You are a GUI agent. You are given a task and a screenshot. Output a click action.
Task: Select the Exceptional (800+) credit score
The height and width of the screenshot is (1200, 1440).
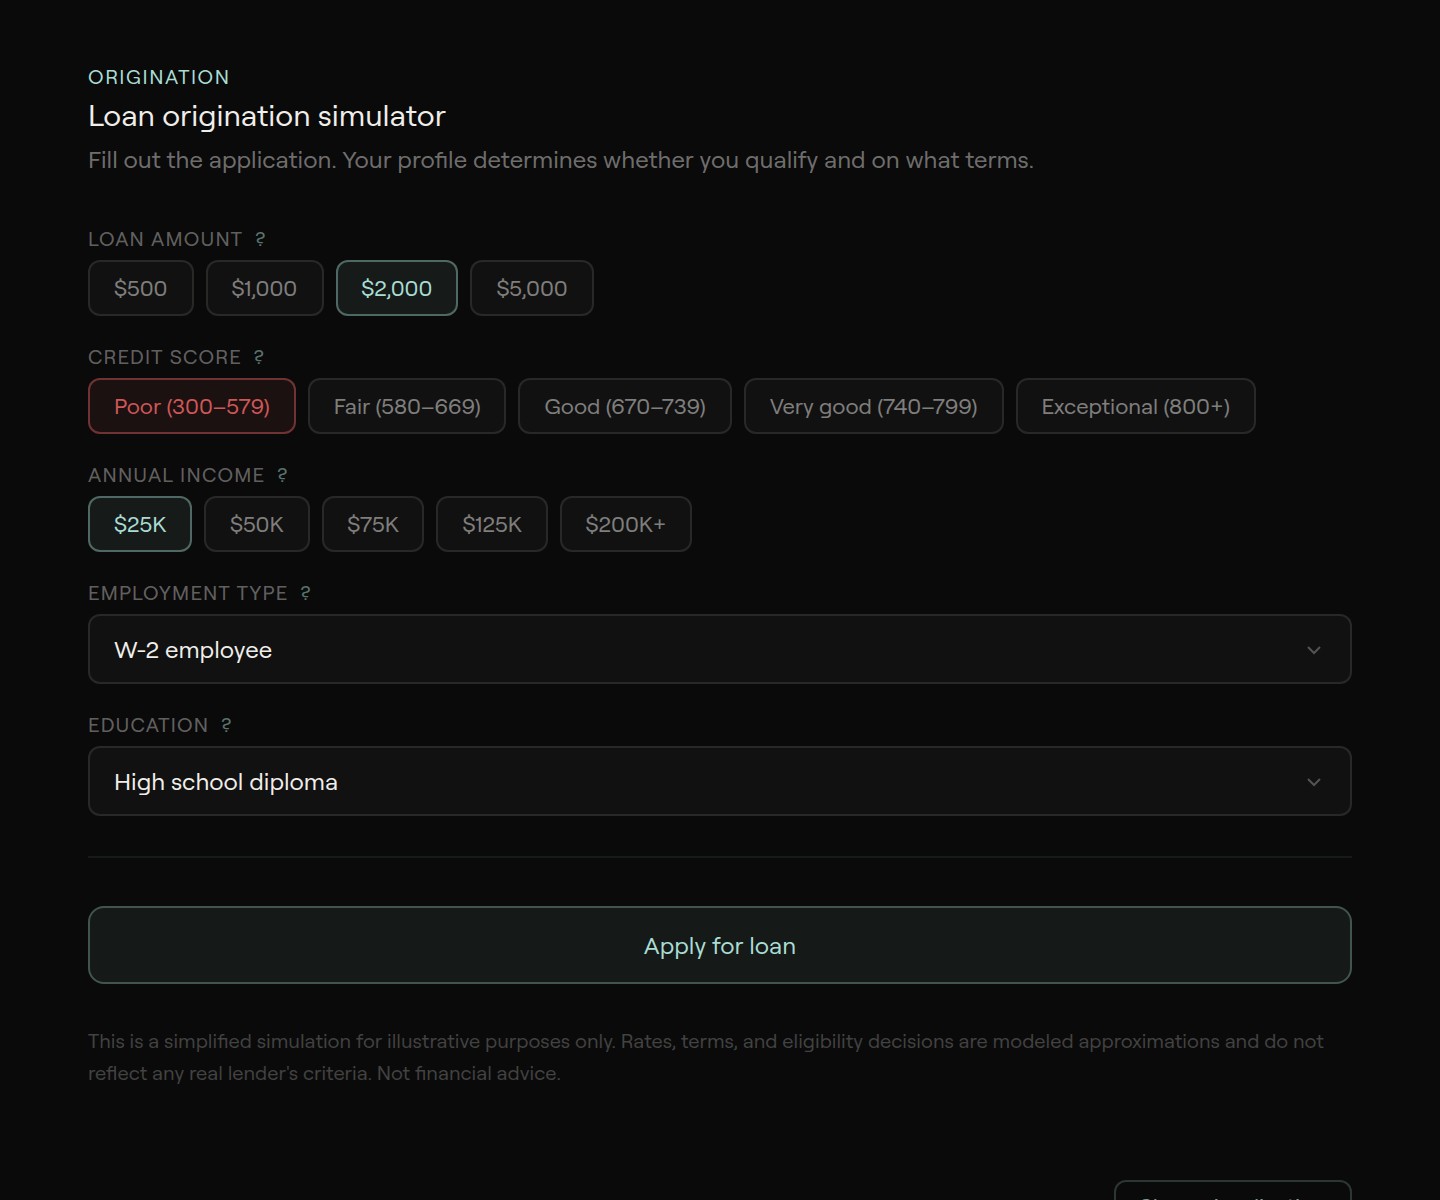pyautogui.click(x=1135, y=406)
